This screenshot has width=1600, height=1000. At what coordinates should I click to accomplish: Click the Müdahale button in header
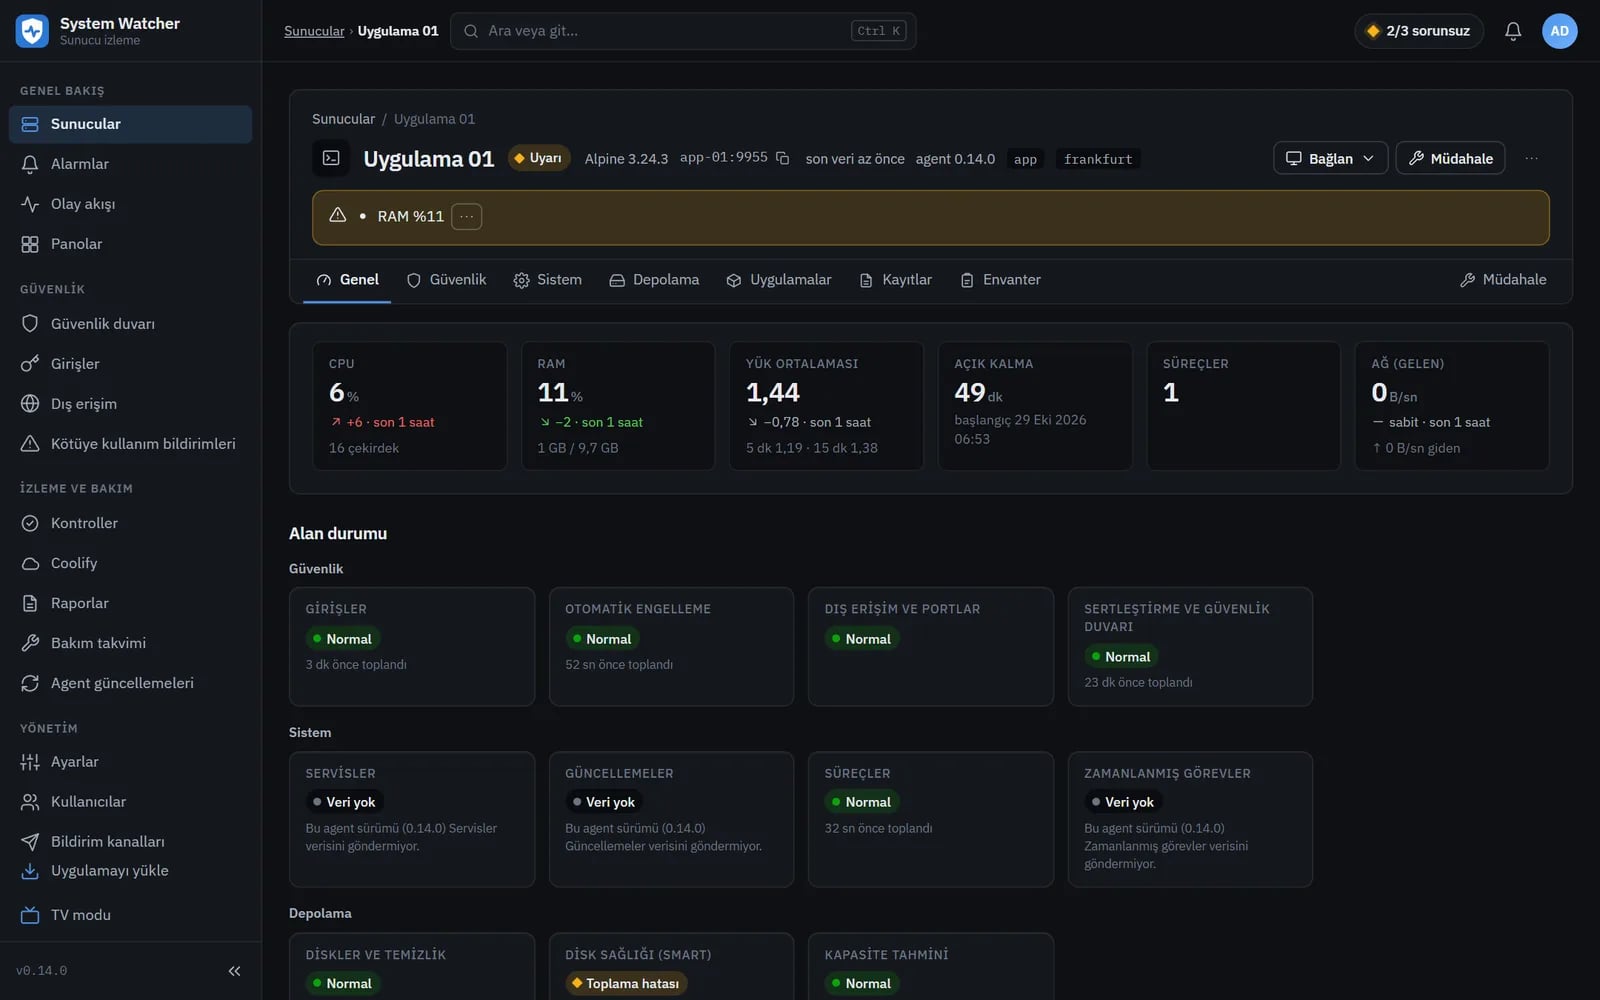pos(1450,158)
